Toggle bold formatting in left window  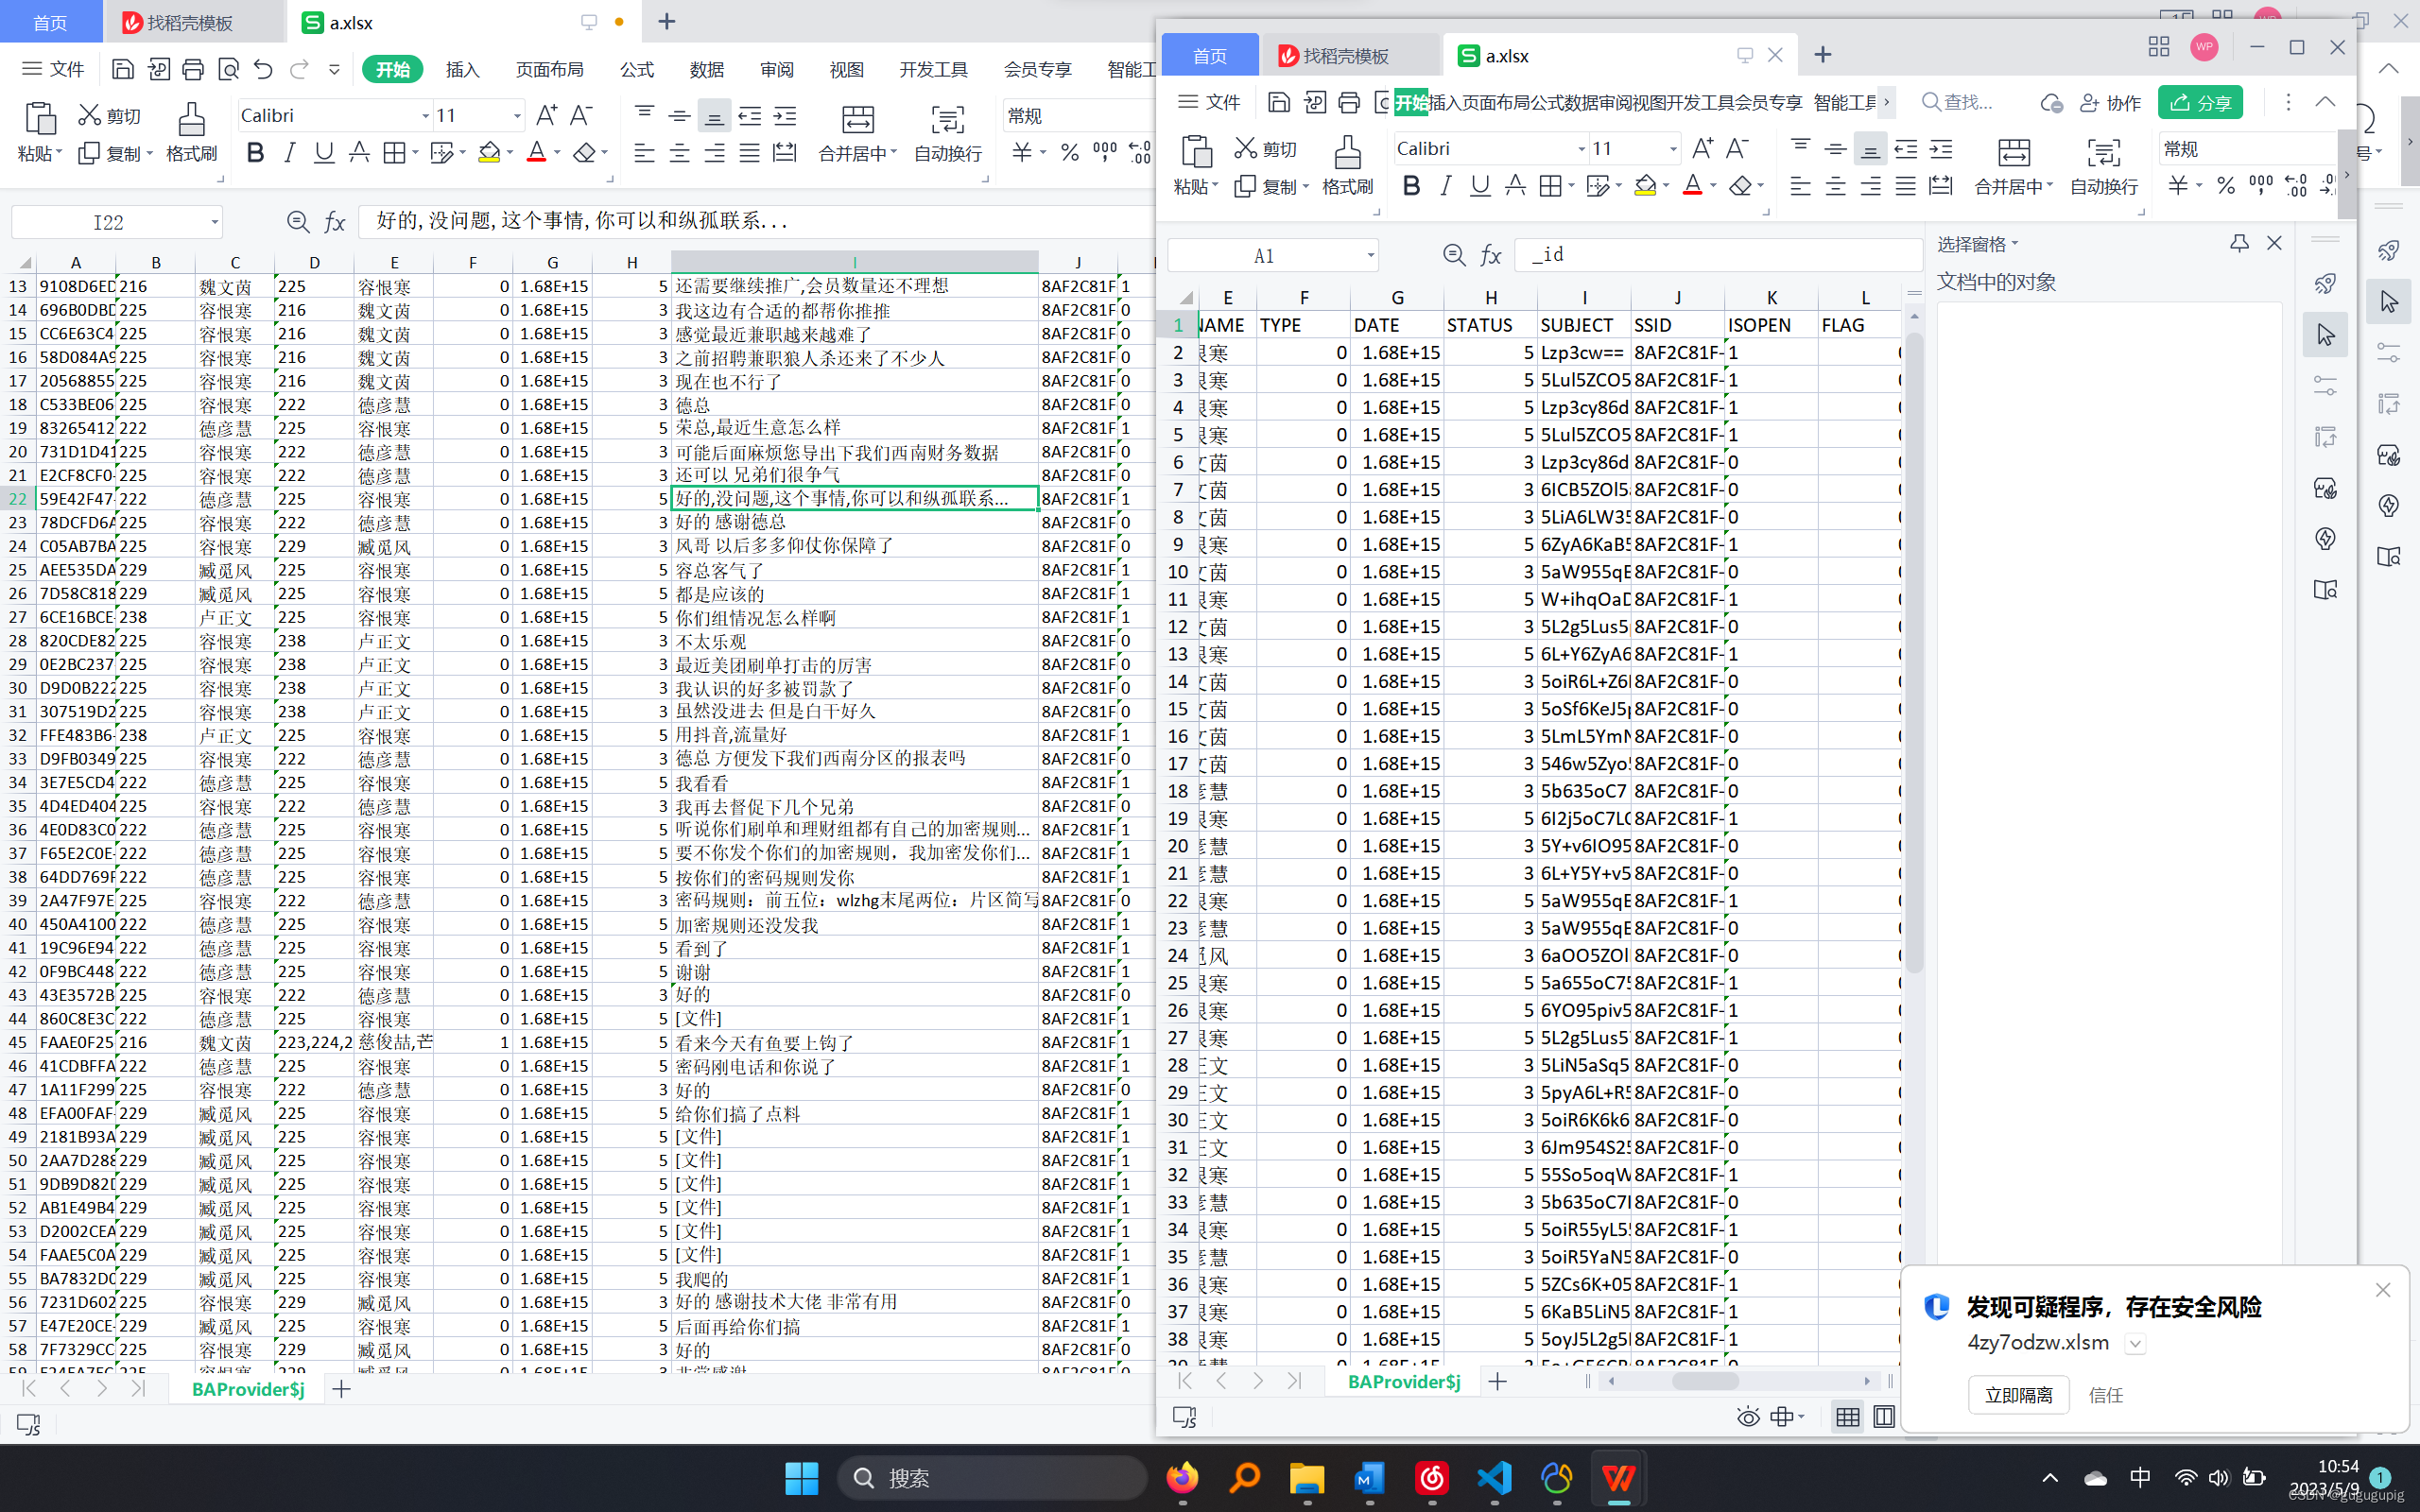[255, 153]
